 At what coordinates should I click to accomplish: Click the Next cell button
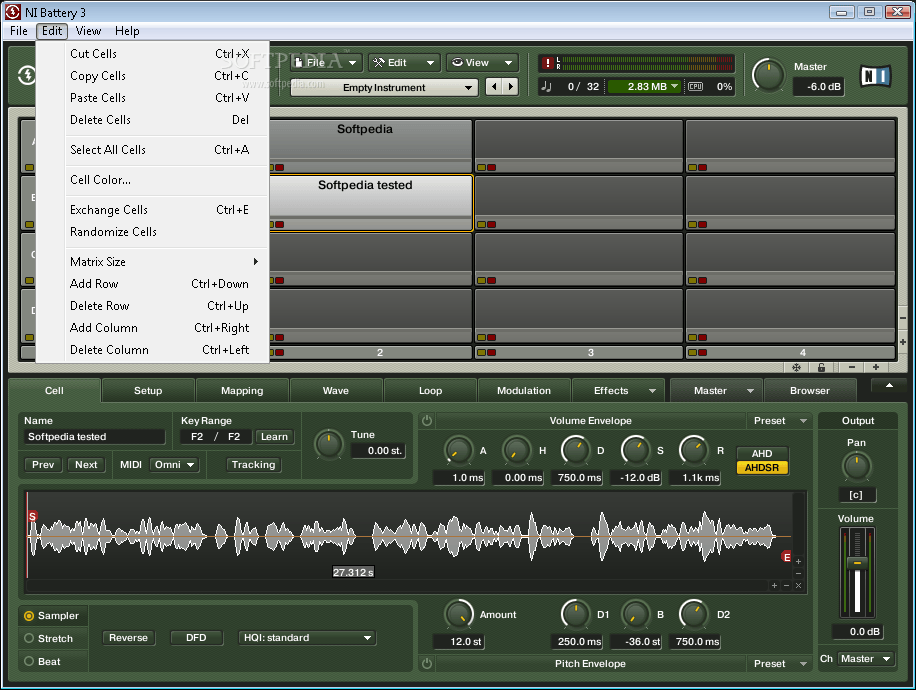point(86,464)
